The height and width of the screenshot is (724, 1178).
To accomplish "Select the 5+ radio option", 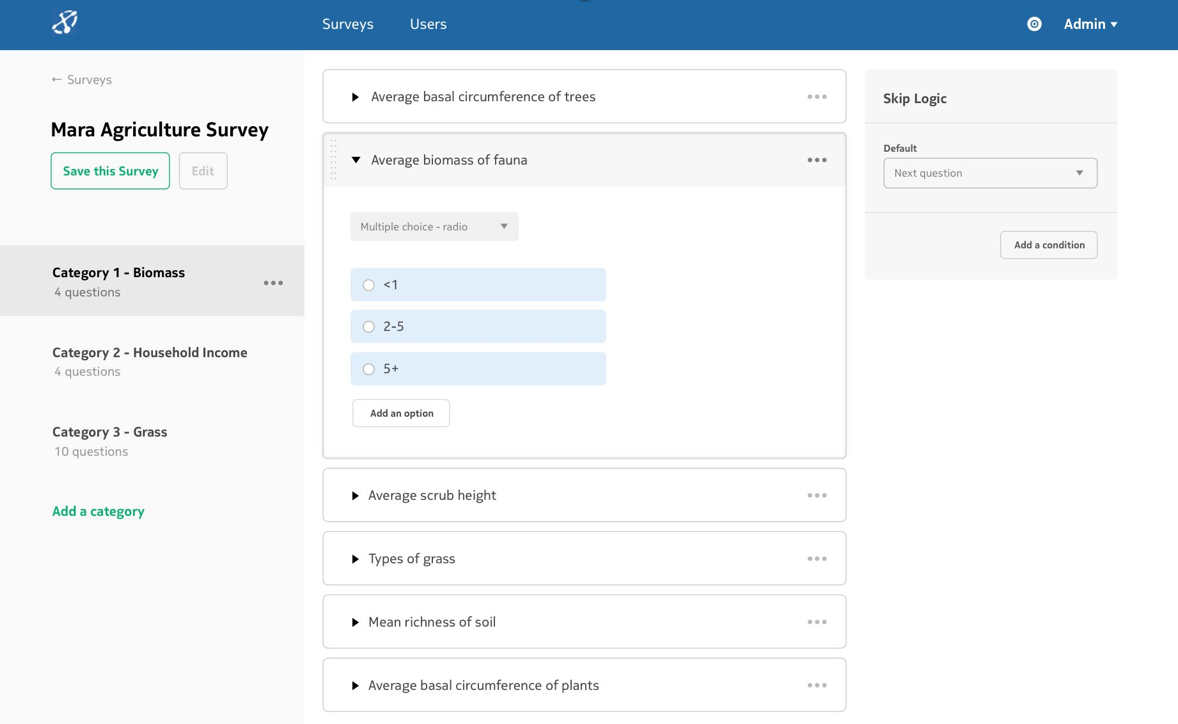I will [x=369, y=369].
